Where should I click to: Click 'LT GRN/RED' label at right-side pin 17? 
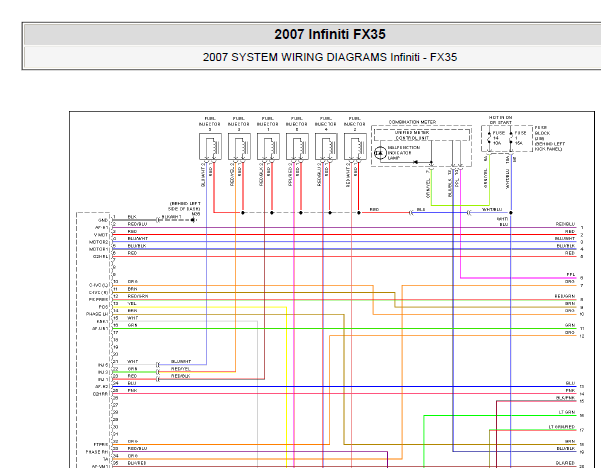[562, 427]
